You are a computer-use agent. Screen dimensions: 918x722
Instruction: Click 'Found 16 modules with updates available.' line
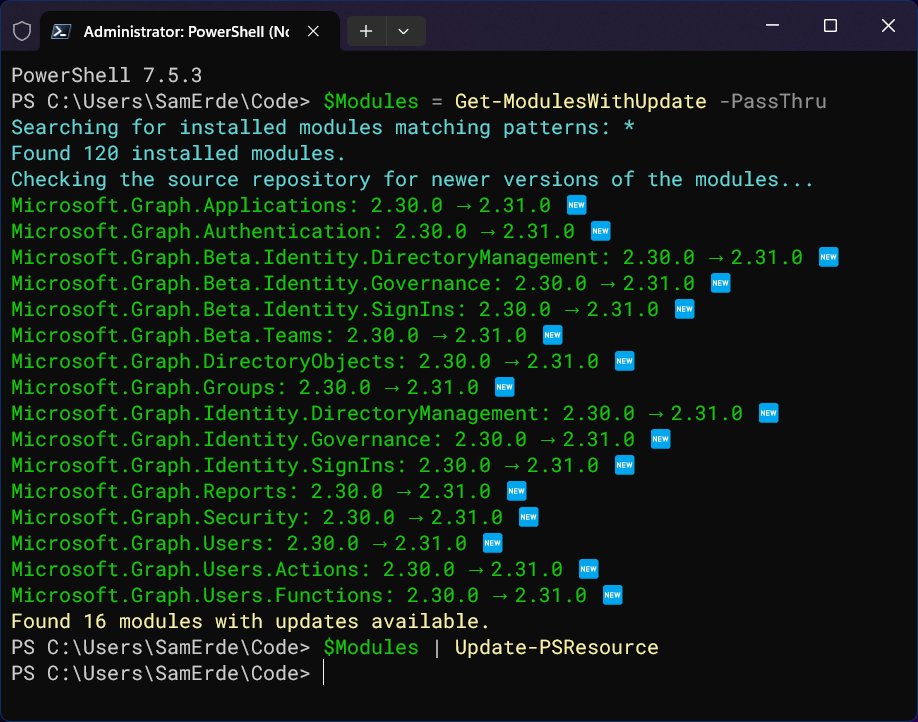[x=251, y=621]
